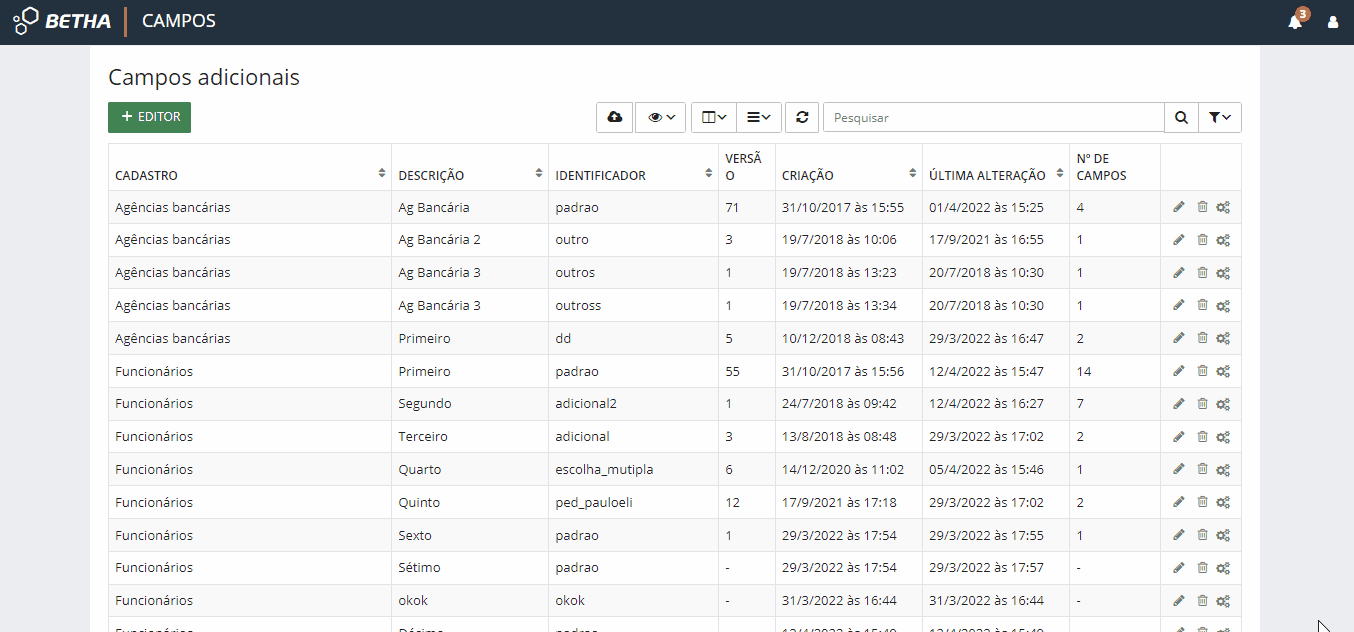
Task: Click trash icon for Quarto row
Action: [1202, 469]
